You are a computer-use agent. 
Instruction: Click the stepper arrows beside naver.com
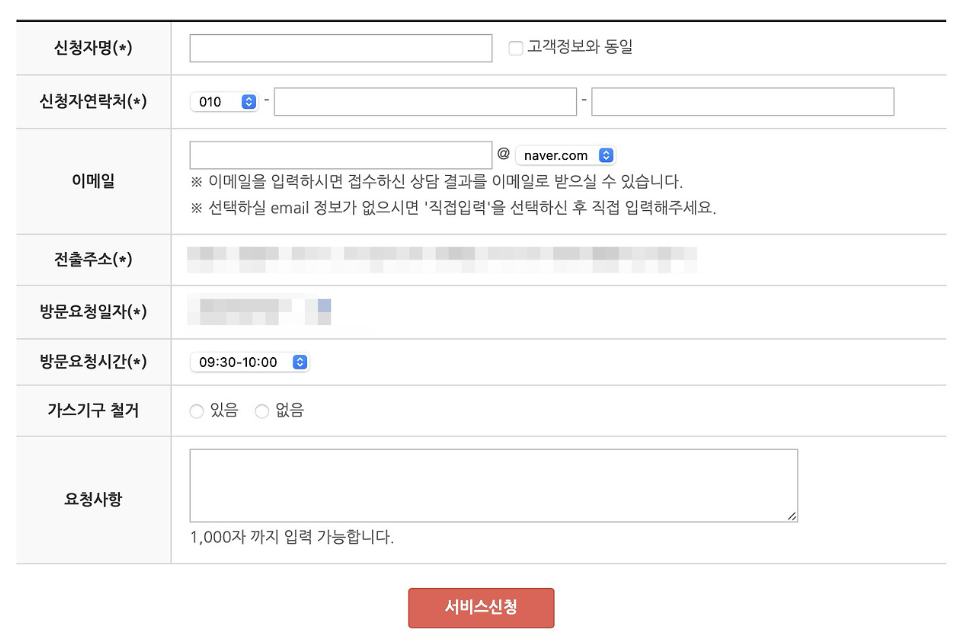[x=604, y=155]
